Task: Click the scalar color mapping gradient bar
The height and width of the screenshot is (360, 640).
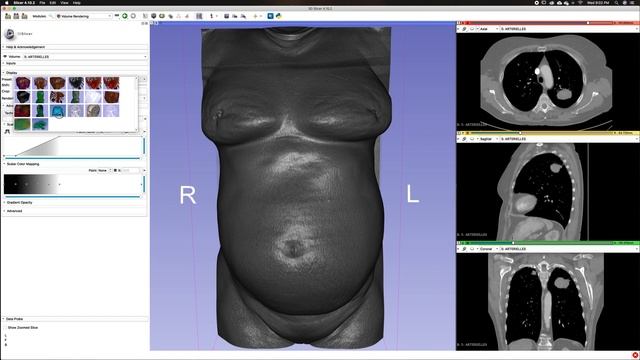Action: coord(73,184)
